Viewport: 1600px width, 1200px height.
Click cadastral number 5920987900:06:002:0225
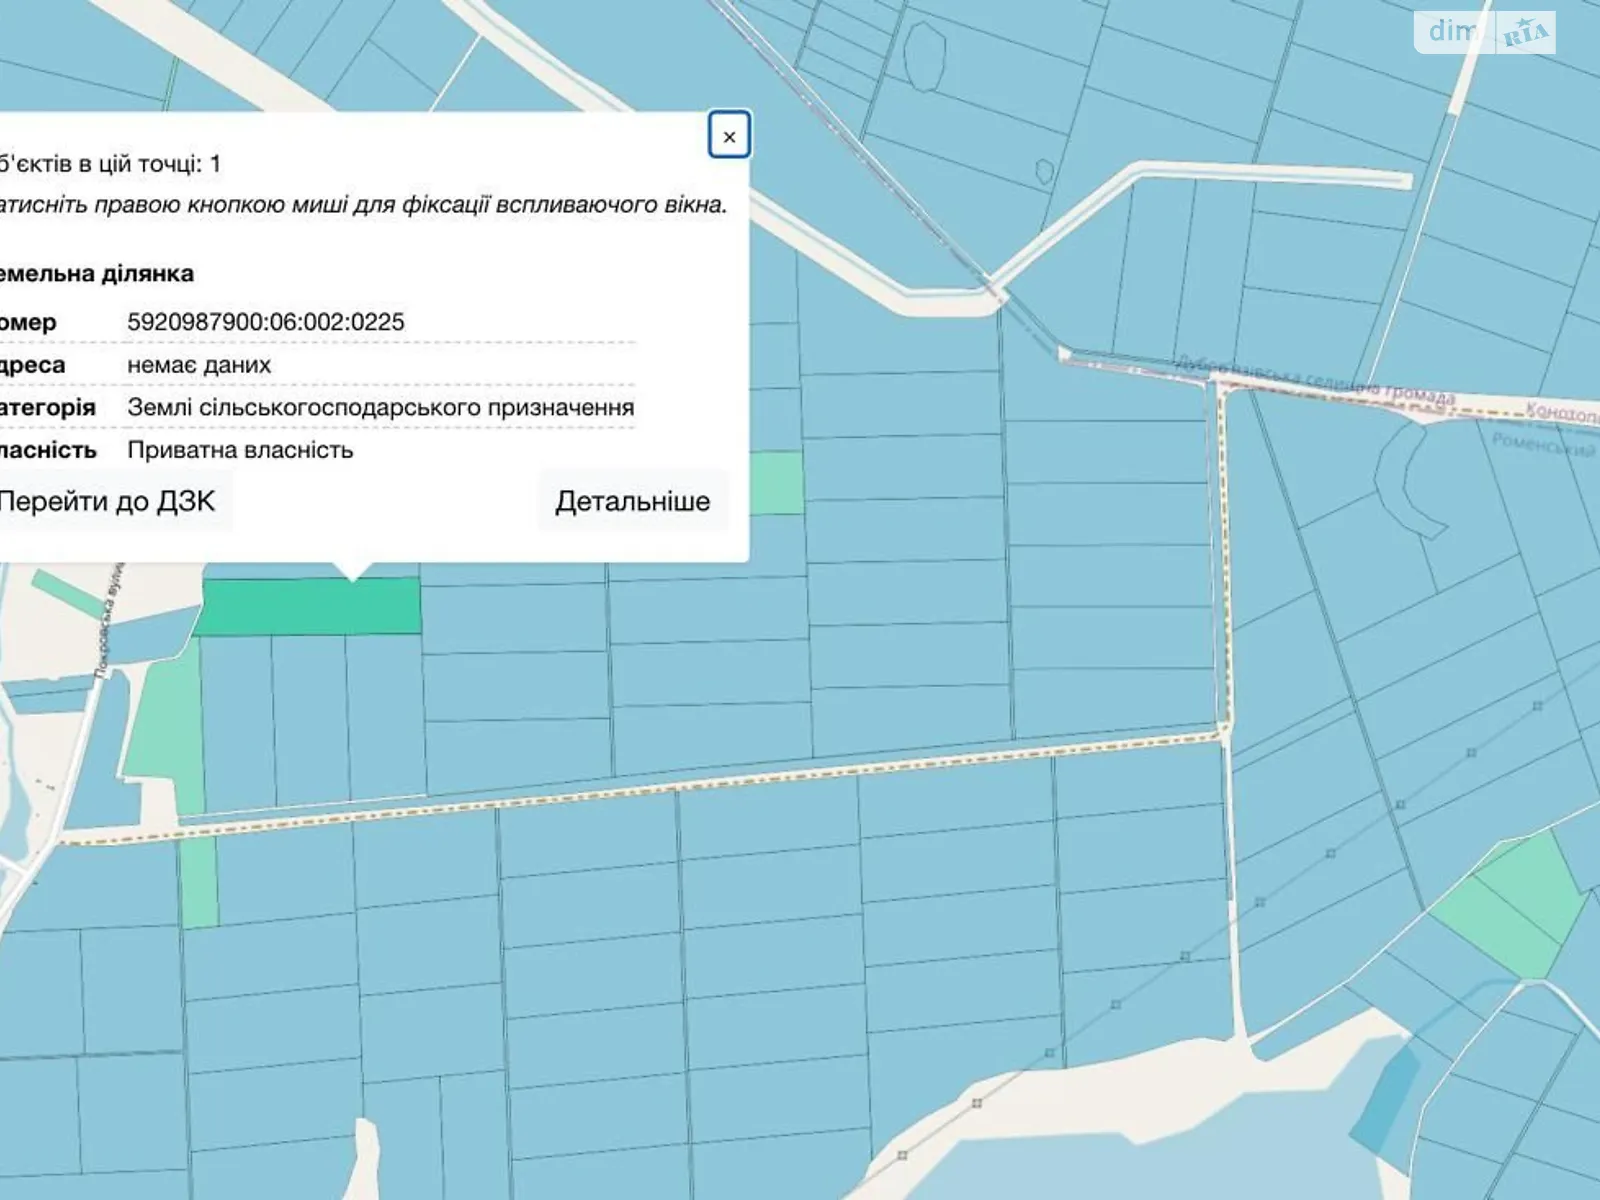click(266, 322)
